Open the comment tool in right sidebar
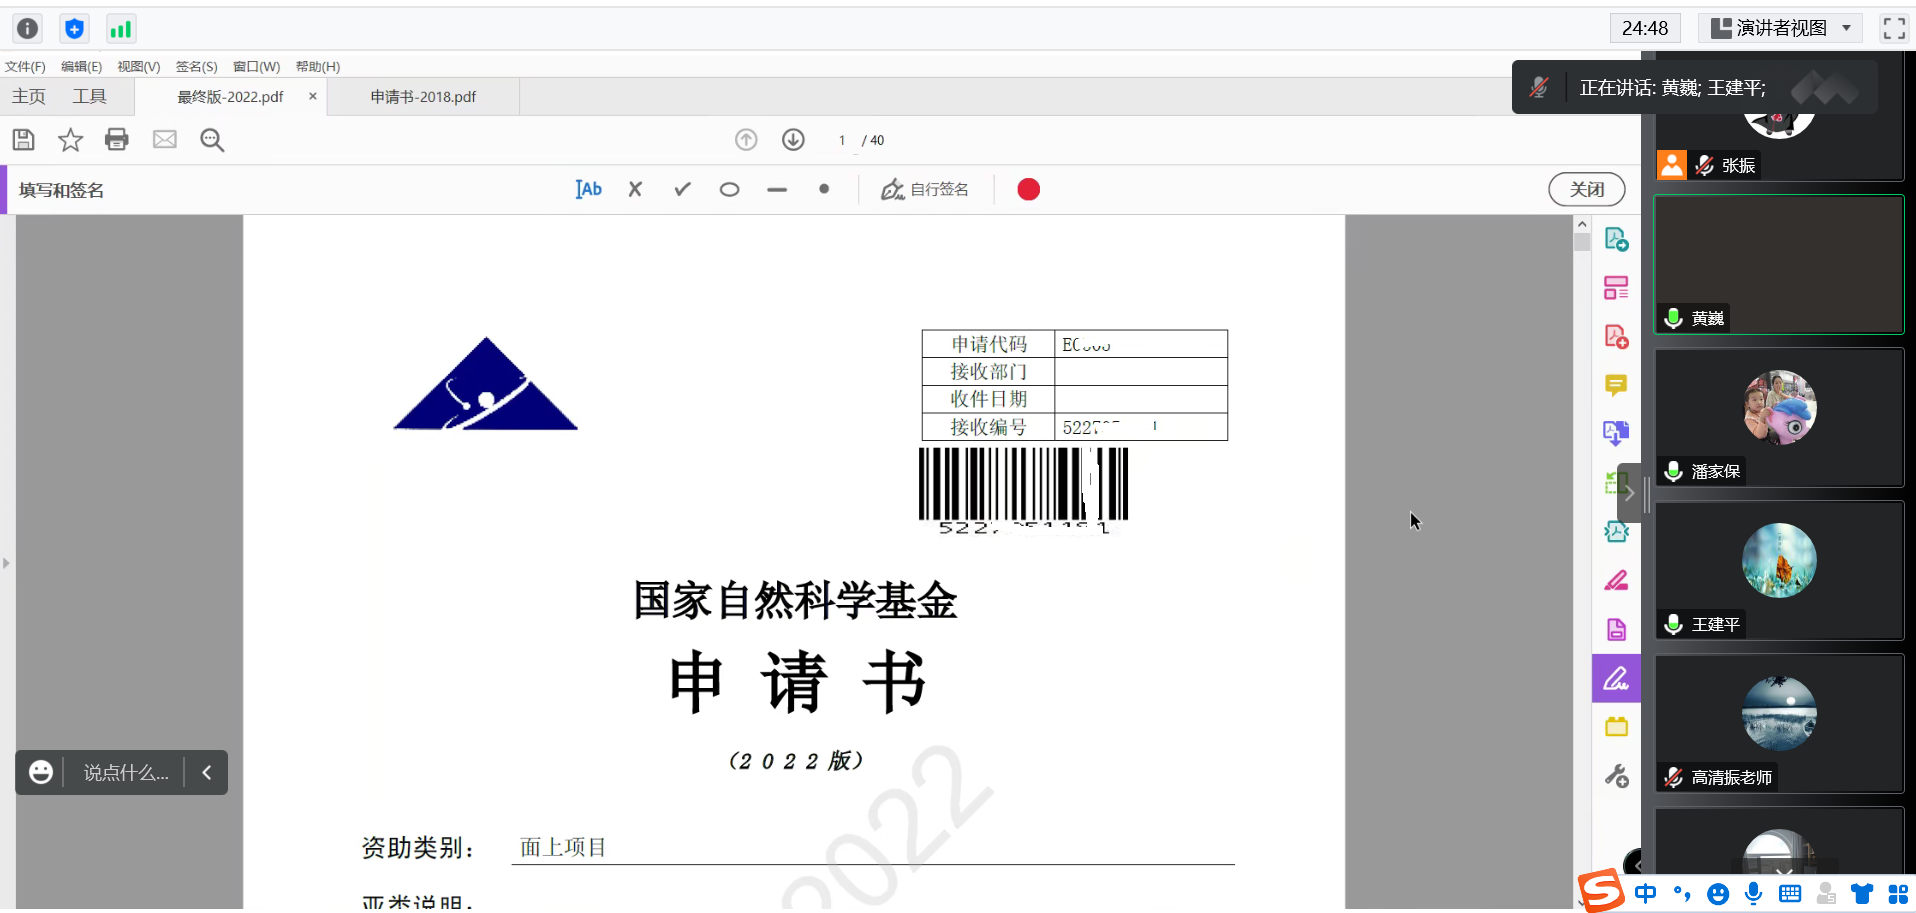 click(x=1616, y=385)
